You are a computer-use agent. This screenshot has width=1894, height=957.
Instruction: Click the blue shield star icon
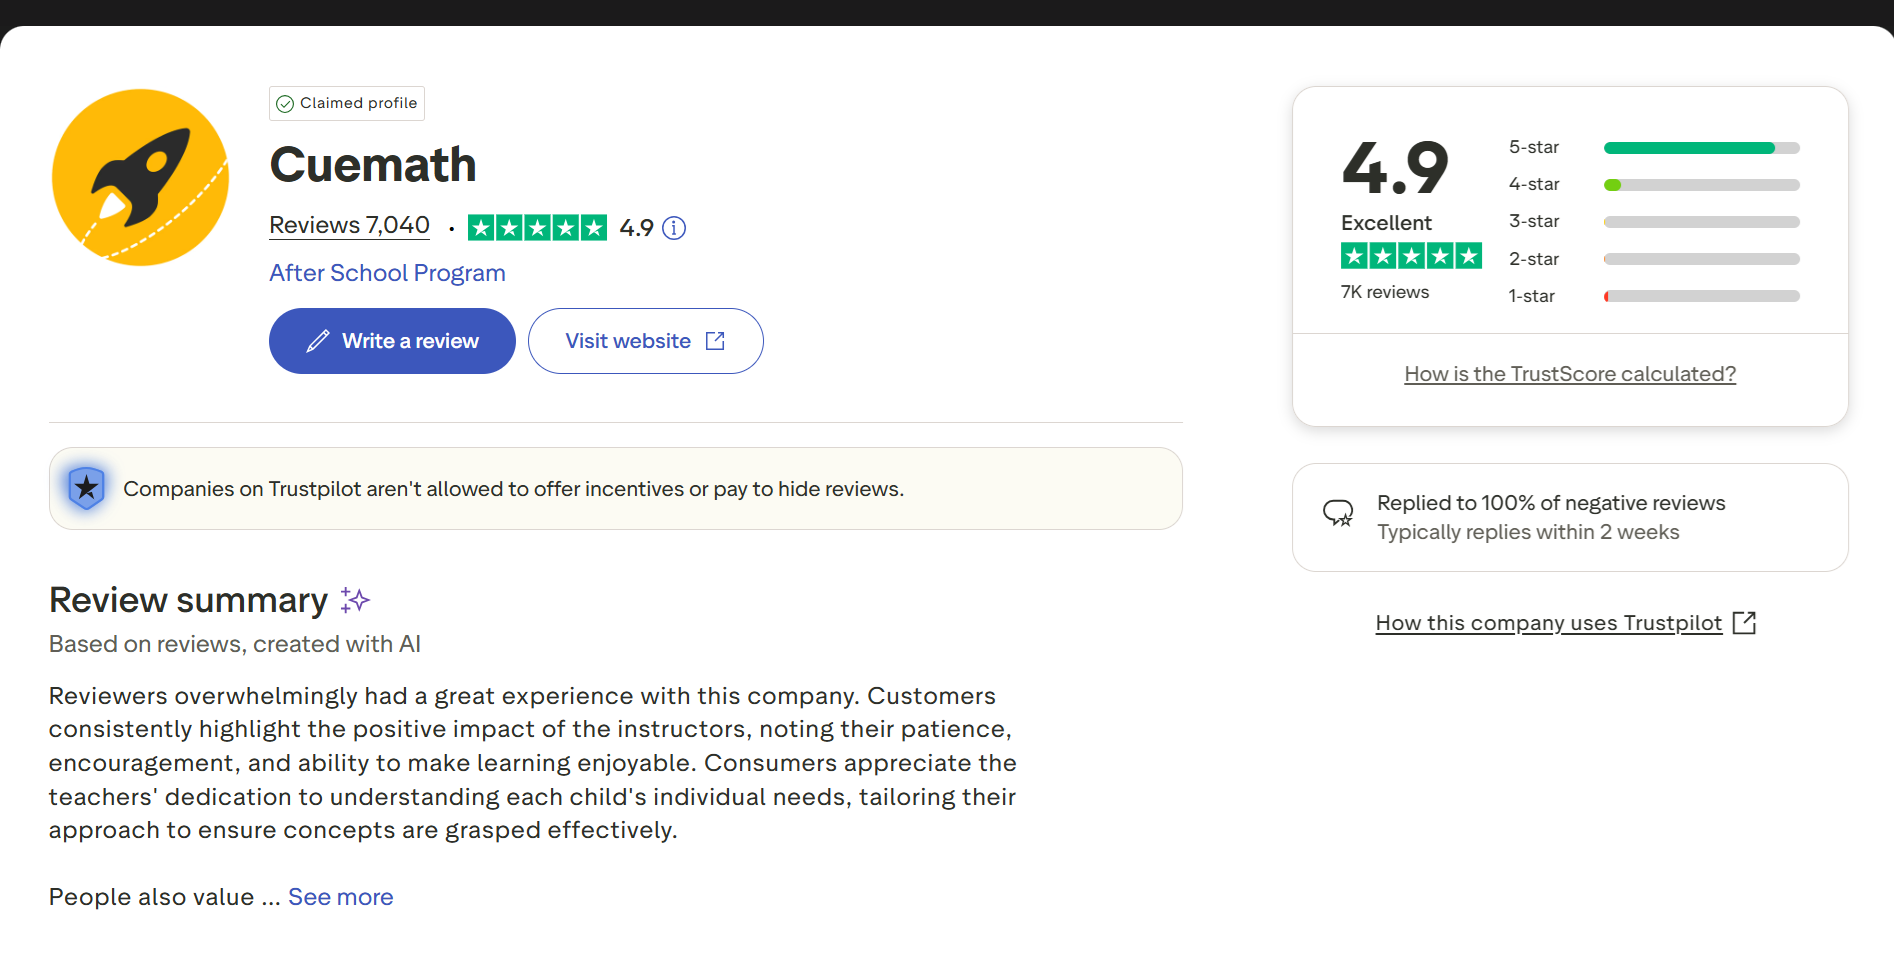click(87, 488)
